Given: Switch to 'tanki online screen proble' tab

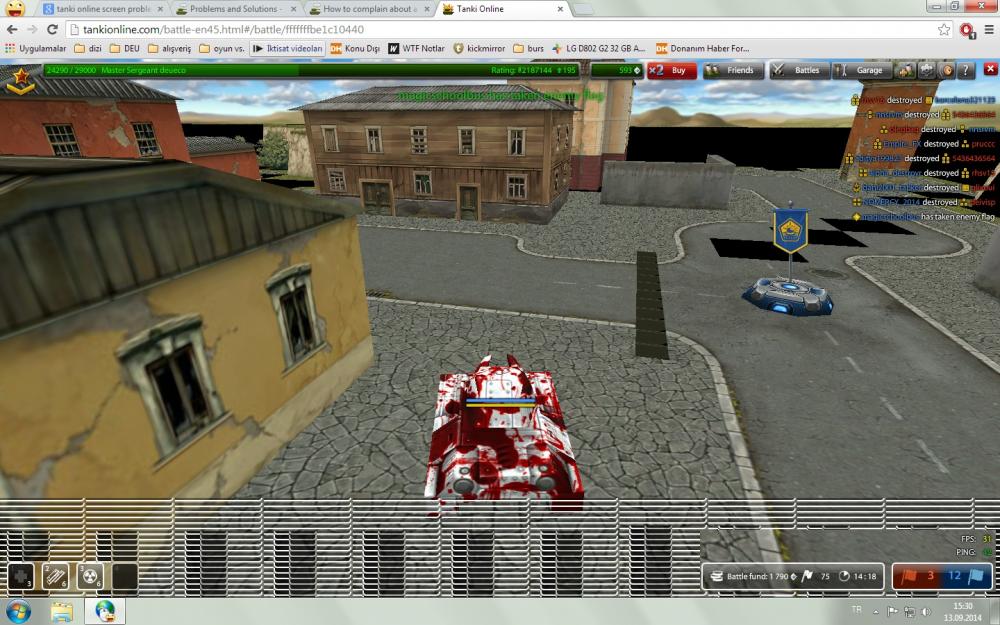Looking at the screenshot, I should [103, 9].
